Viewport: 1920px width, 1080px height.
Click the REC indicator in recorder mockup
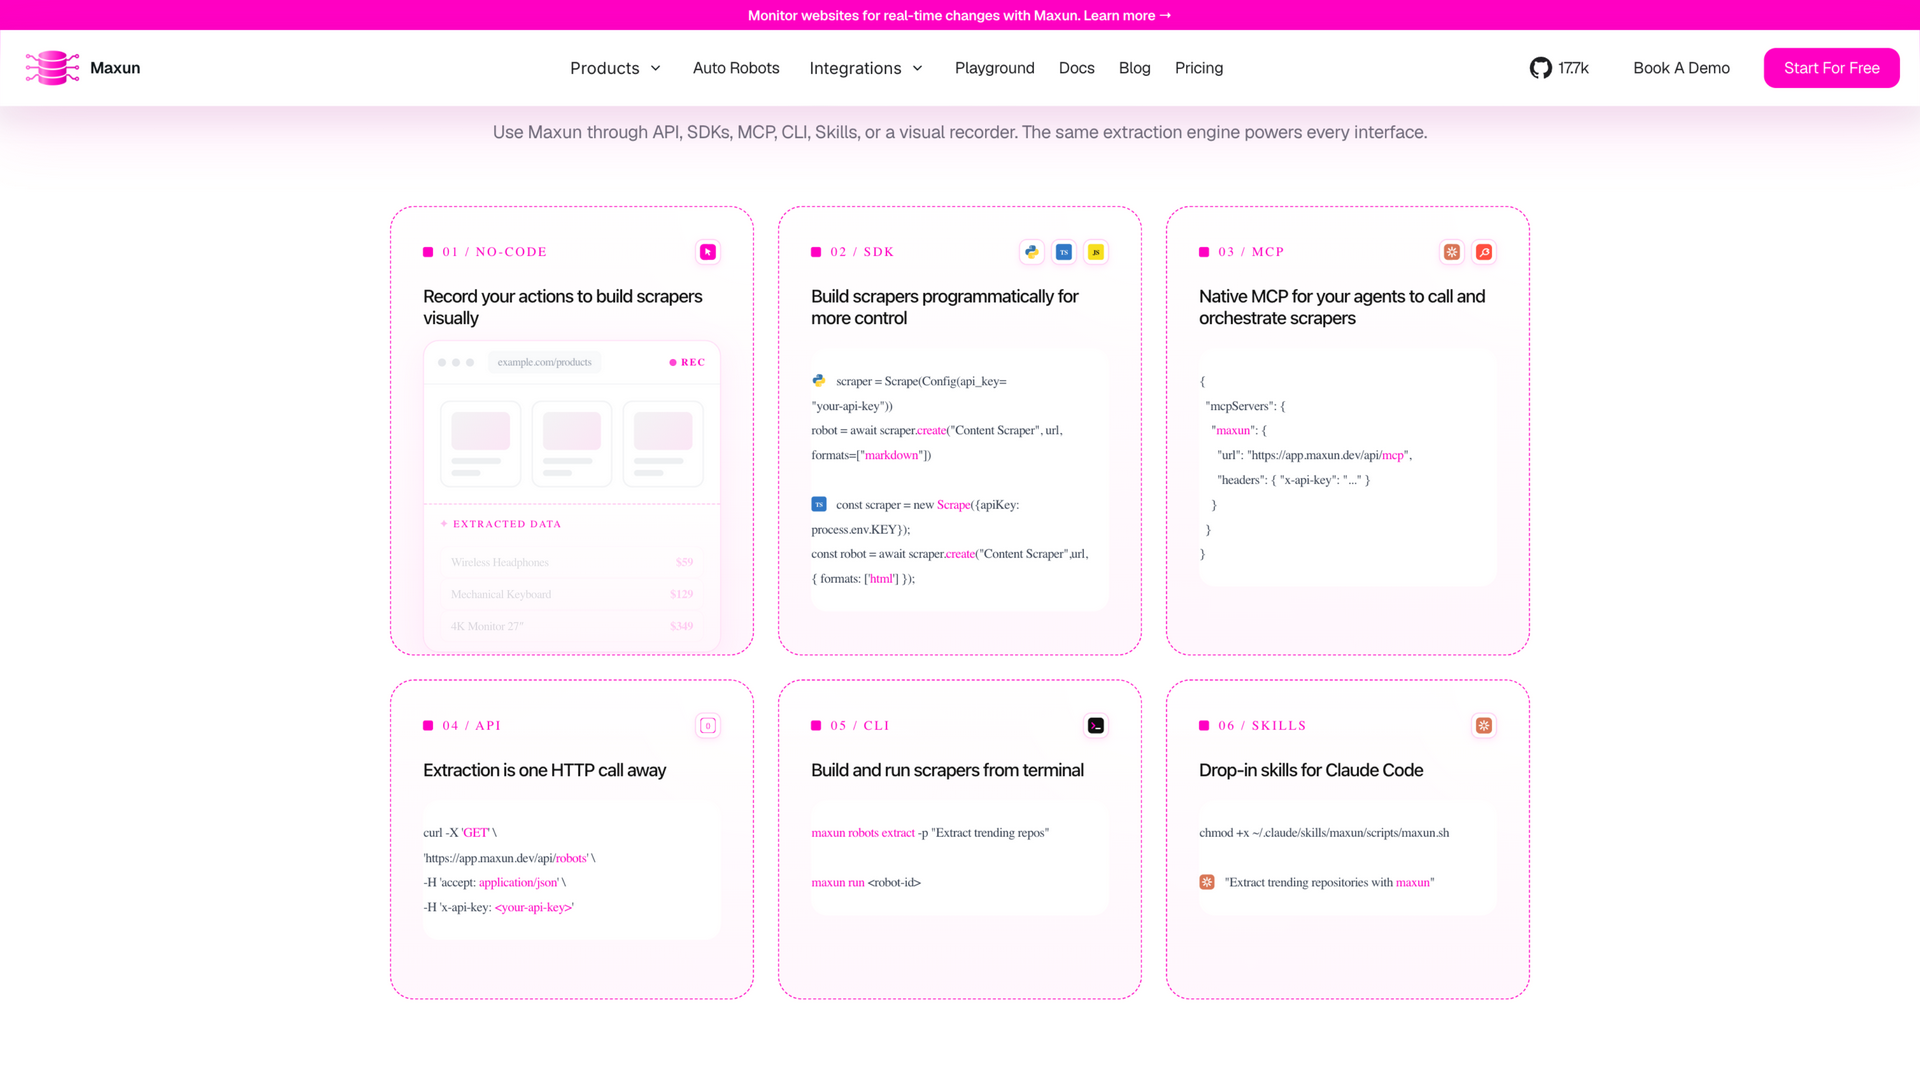(687, 362)
